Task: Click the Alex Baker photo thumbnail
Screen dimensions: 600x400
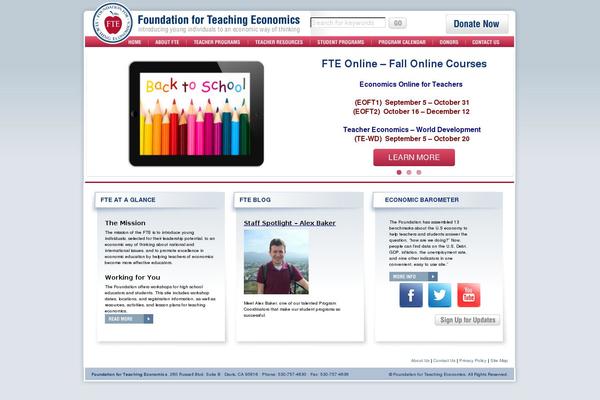Action: click(276, 262)
